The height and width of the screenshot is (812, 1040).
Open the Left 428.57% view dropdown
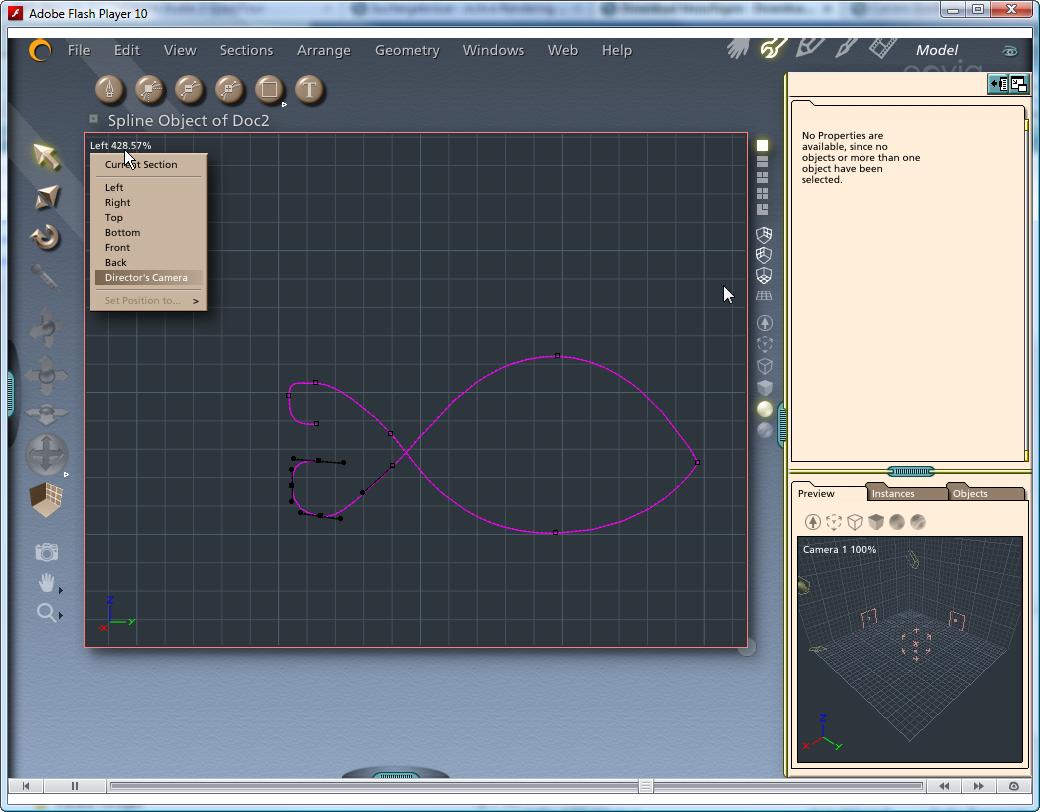click(x=120, y=145)
